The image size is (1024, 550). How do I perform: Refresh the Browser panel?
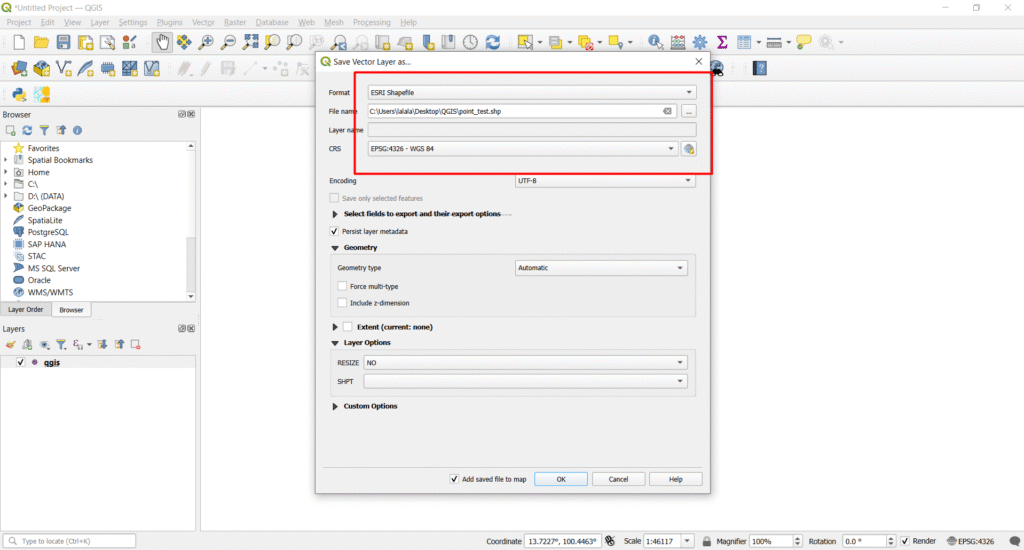pos(27,131)
